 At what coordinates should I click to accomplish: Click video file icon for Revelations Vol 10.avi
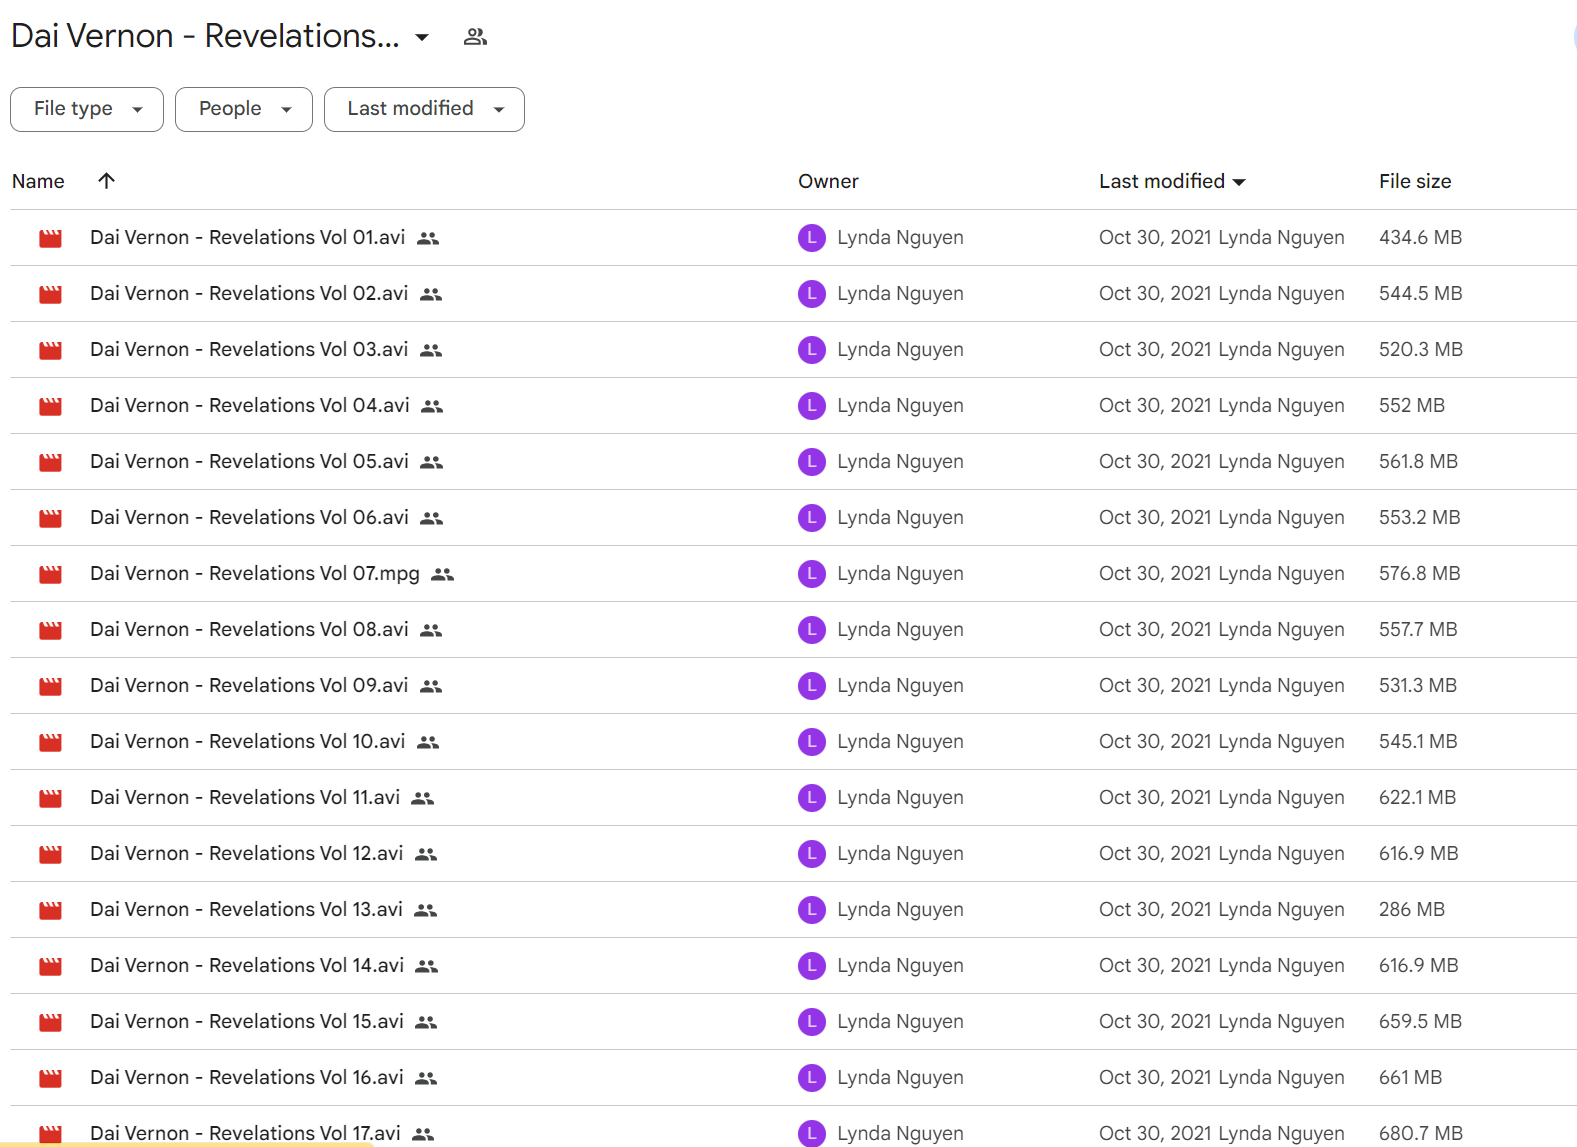[x=50, y=742]
